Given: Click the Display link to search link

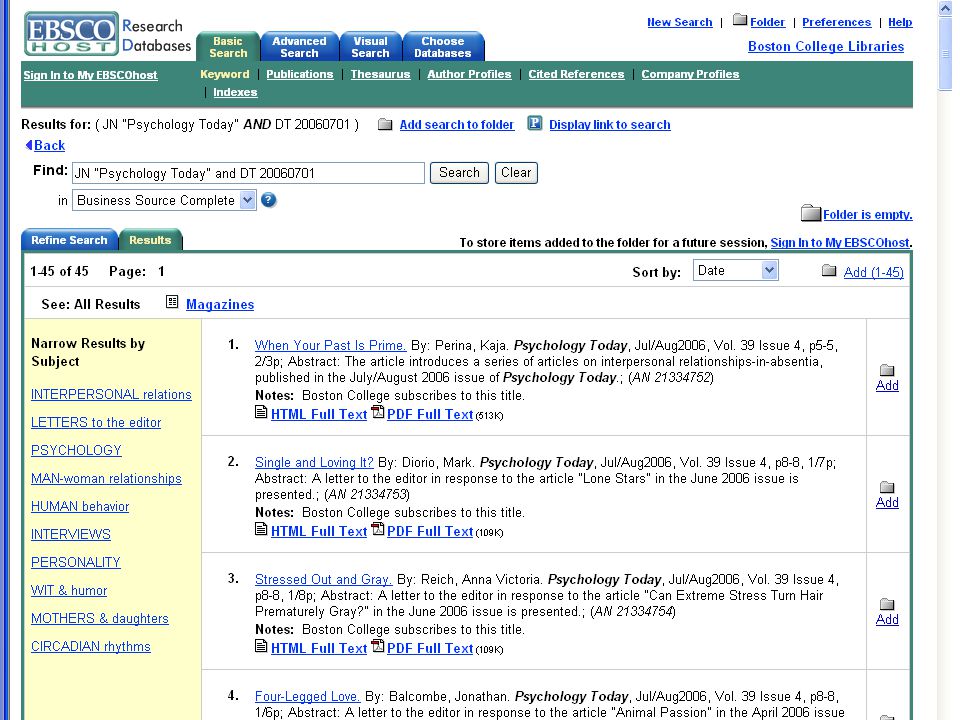Looking at the screenshot, I should point(609,125).
